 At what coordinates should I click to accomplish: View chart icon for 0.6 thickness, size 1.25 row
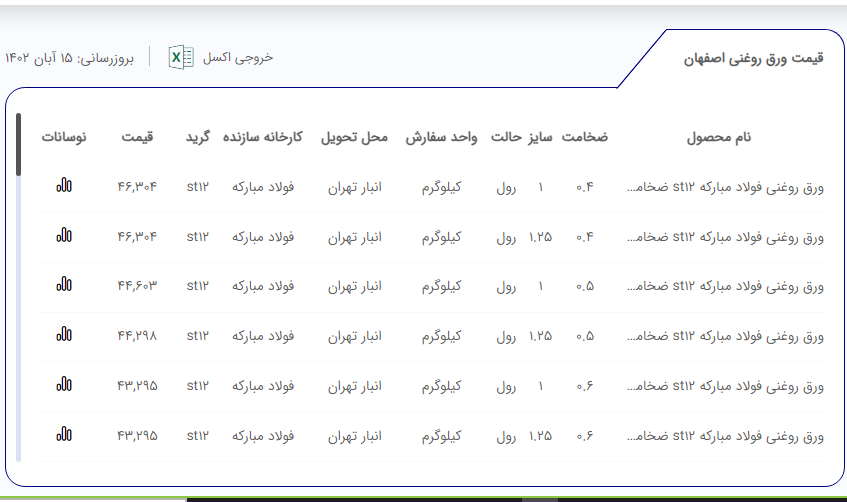point(64,435)
